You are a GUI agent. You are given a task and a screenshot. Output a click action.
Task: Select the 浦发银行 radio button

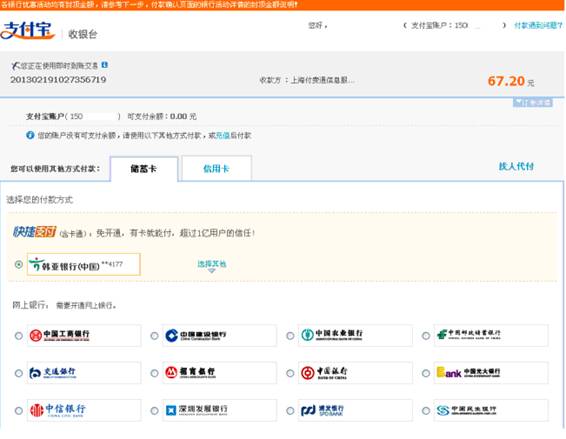coord(290,411)
